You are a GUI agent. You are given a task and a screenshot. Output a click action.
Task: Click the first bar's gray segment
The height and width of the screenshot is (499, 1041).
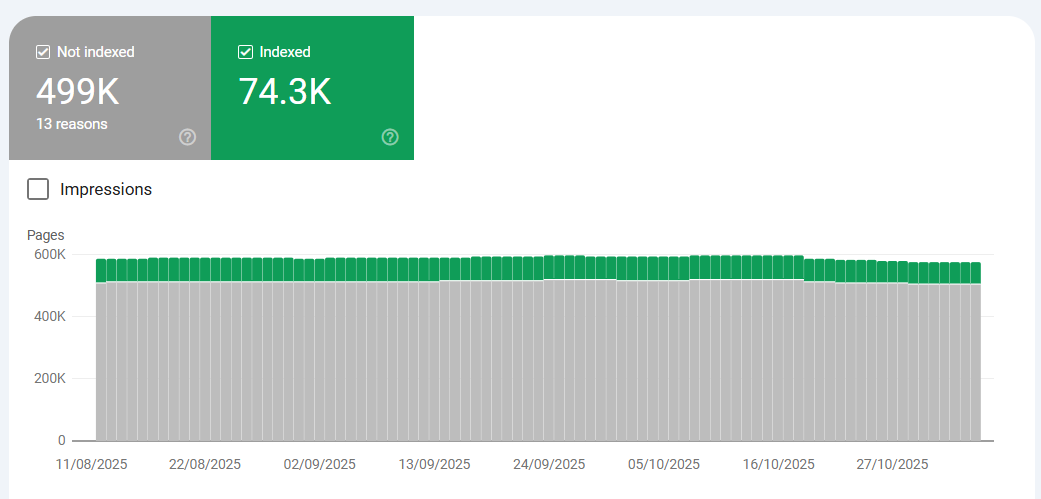click(x=101, y=360)
